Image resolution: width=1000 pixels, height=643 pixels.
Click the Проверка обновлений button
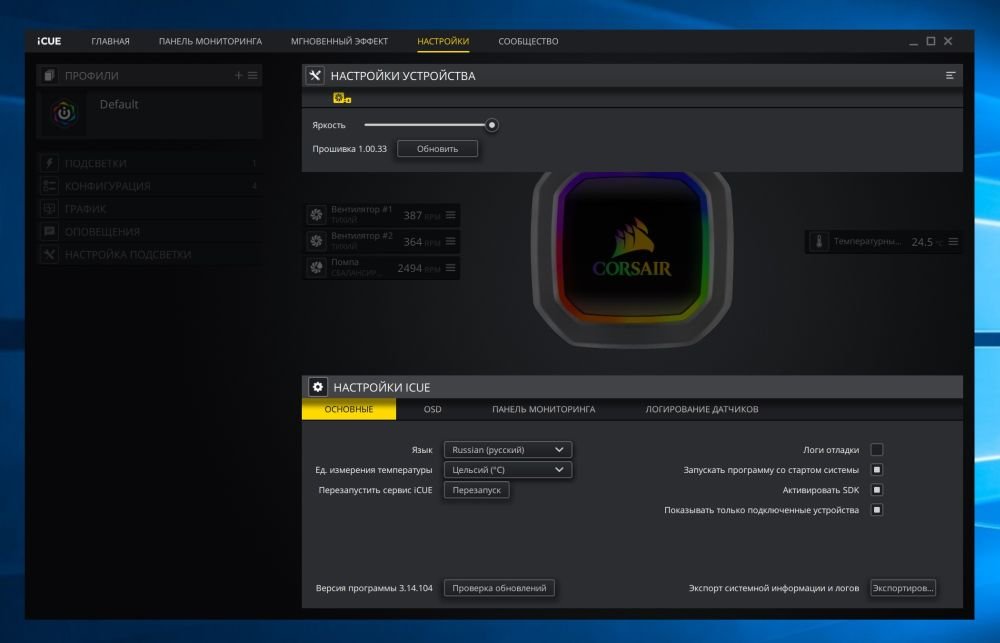pyautogui.click(x=499, y=588)
